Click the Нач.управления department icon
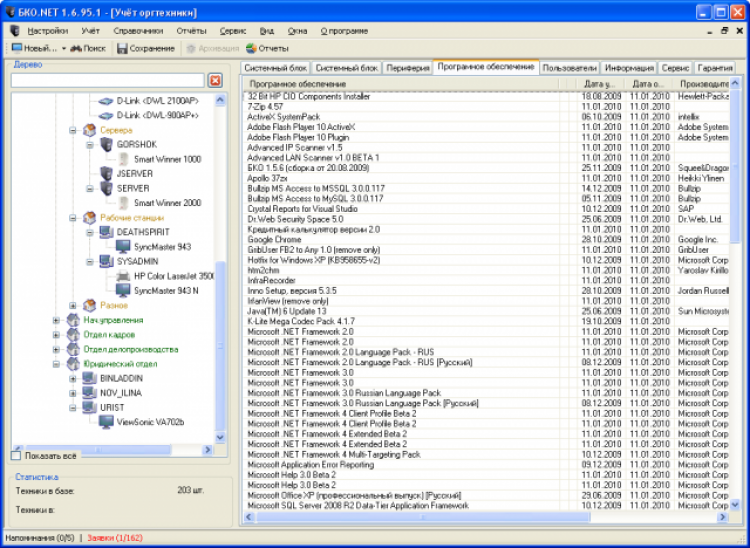 73,320
